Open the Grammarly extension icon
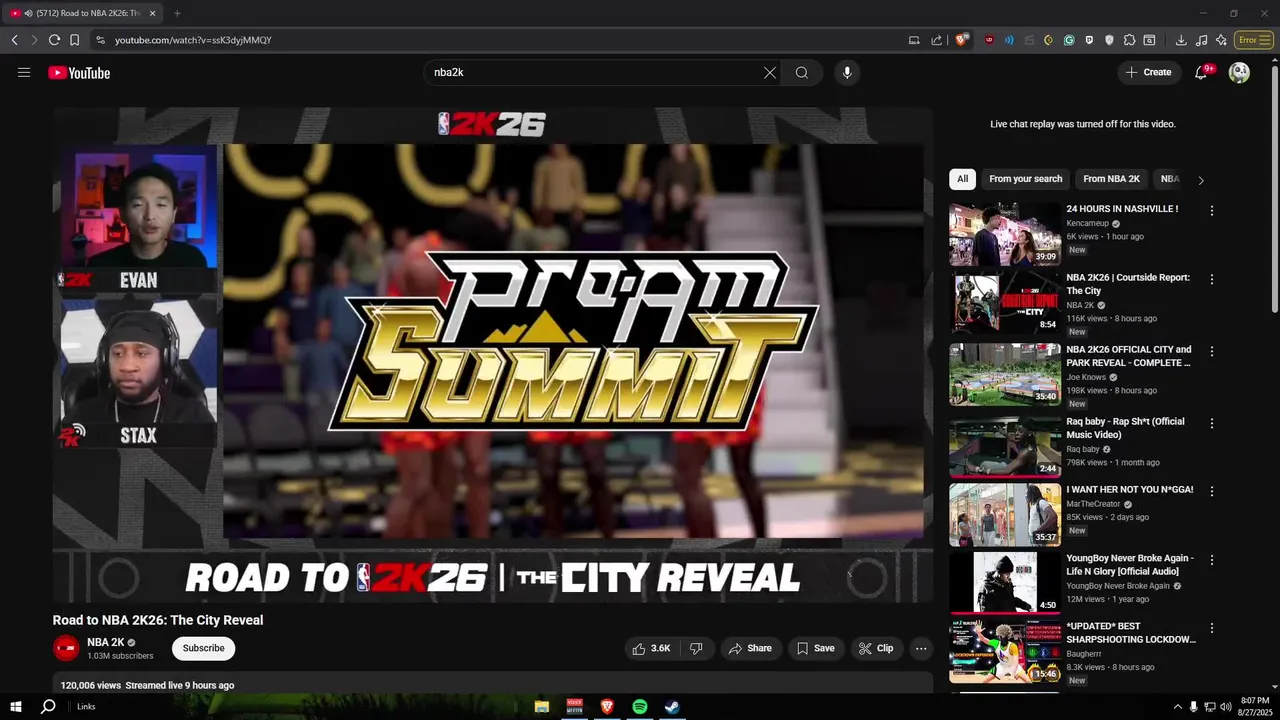Image resolution: width=1280 pixels, height=720 pixels. [x=1069, y=40]
